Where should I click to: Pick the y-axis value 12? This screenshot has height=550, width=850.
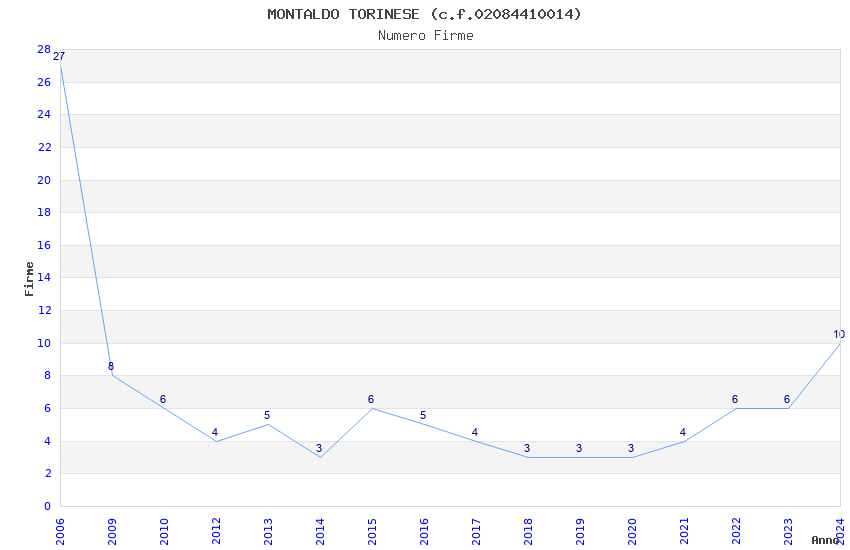tap(44, 310)
